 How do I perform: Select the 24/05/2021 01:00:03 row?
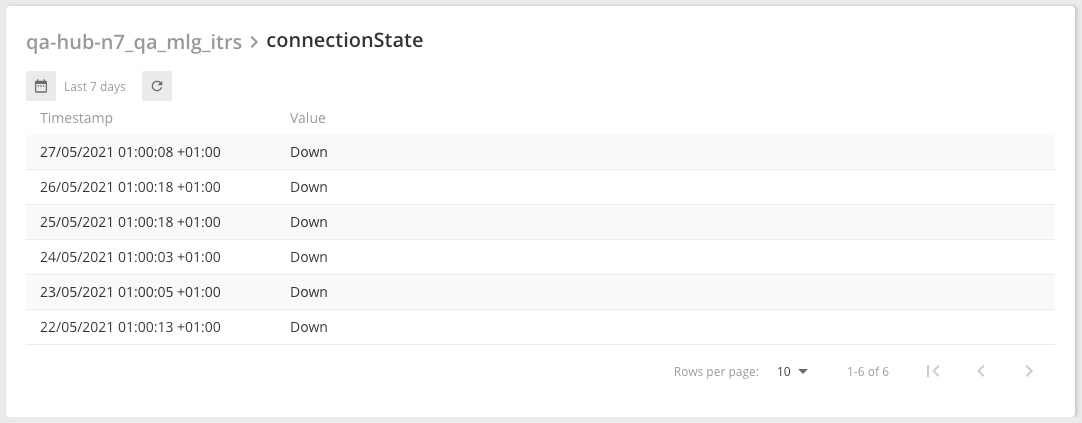click(x=540, y=257)
